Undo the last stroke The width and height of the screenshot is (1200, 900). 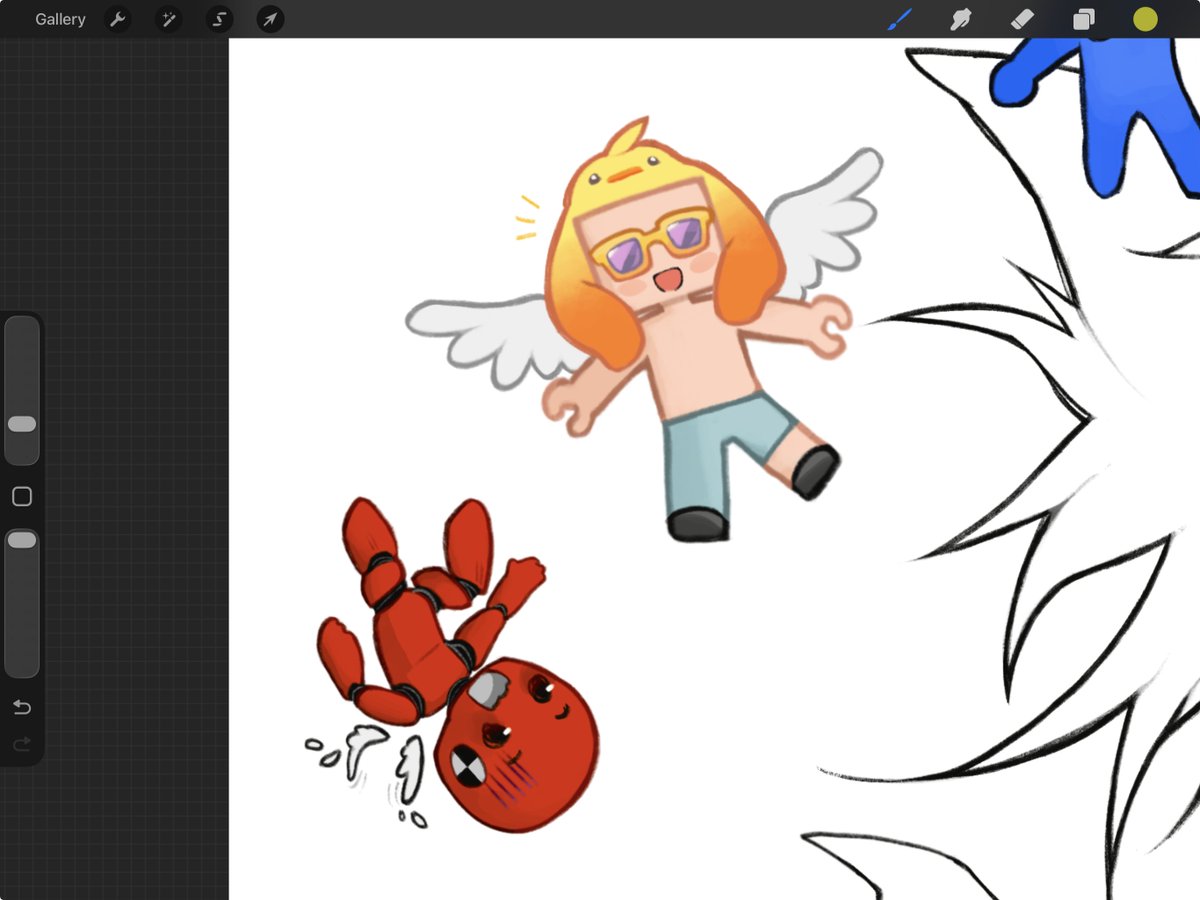point(22,708)
